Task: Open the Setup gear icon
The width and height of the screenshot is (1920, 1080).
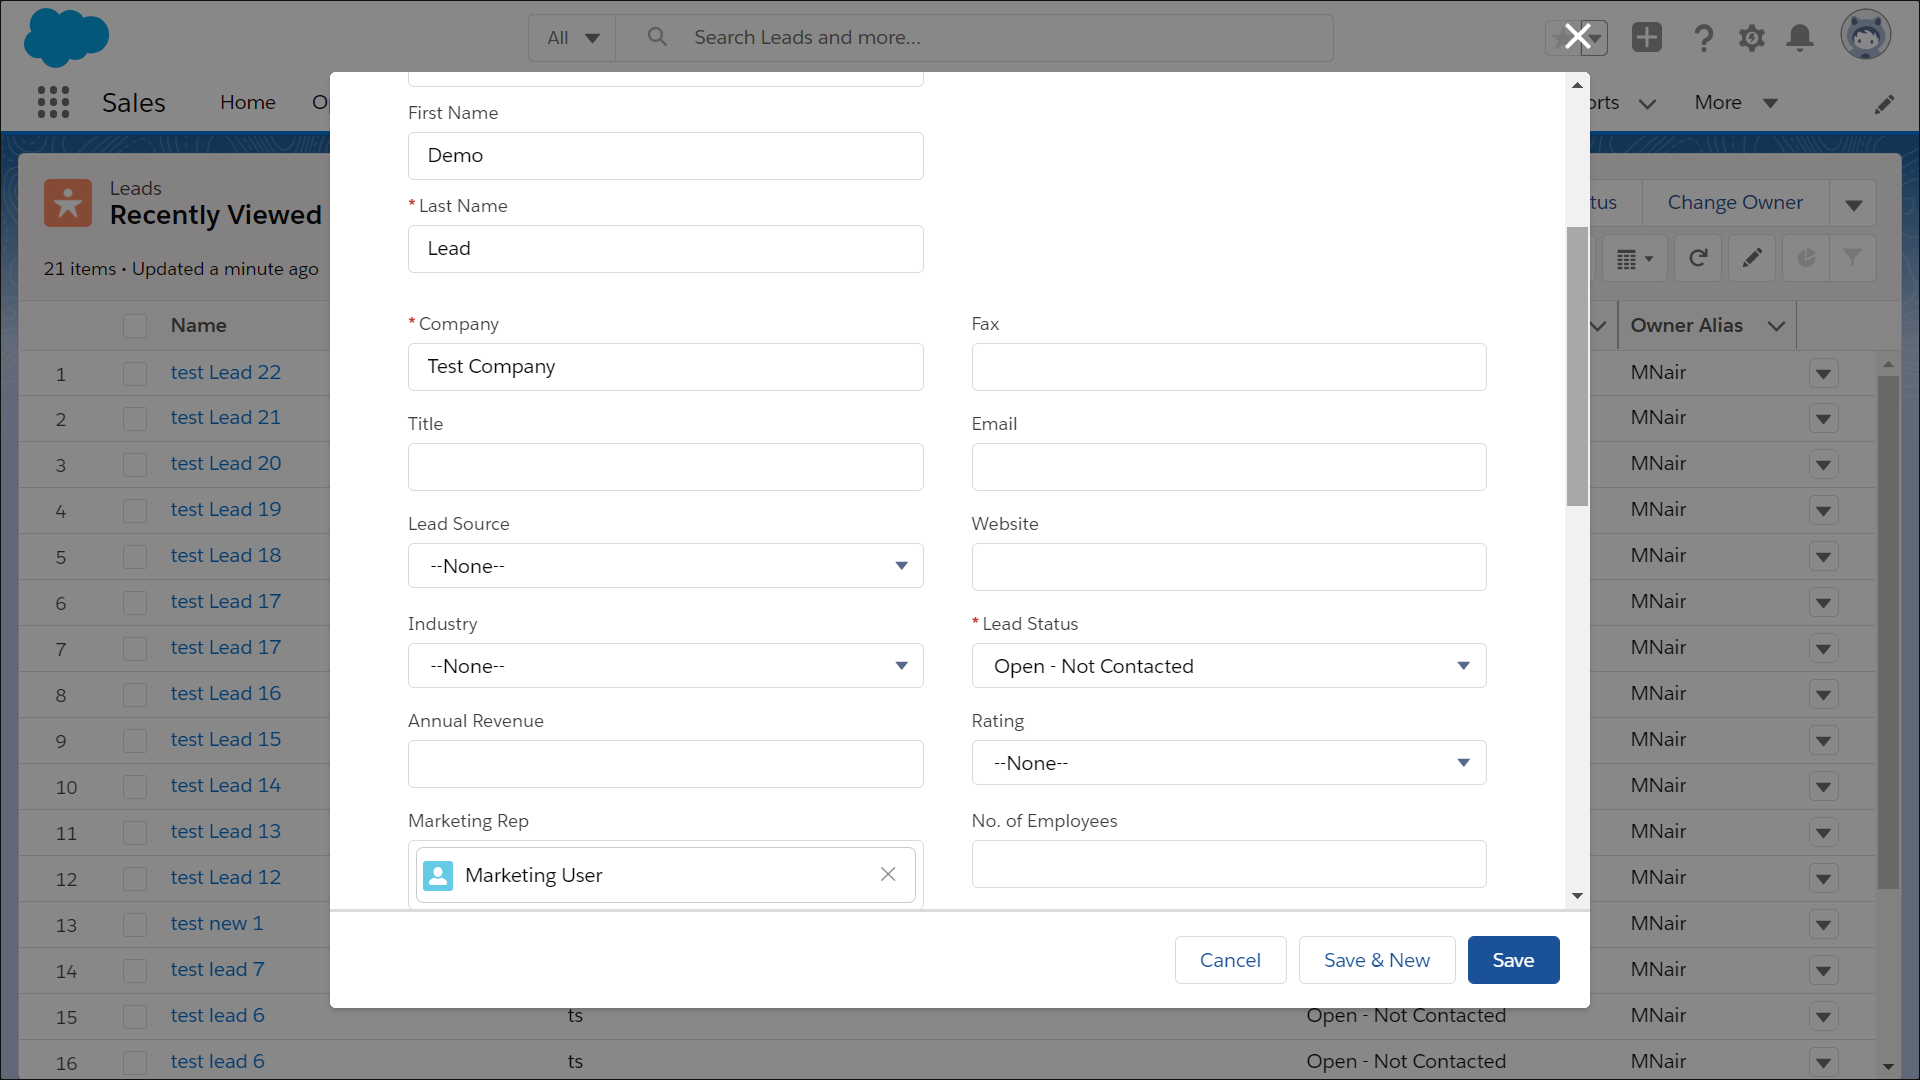Action: [1751, 37]
